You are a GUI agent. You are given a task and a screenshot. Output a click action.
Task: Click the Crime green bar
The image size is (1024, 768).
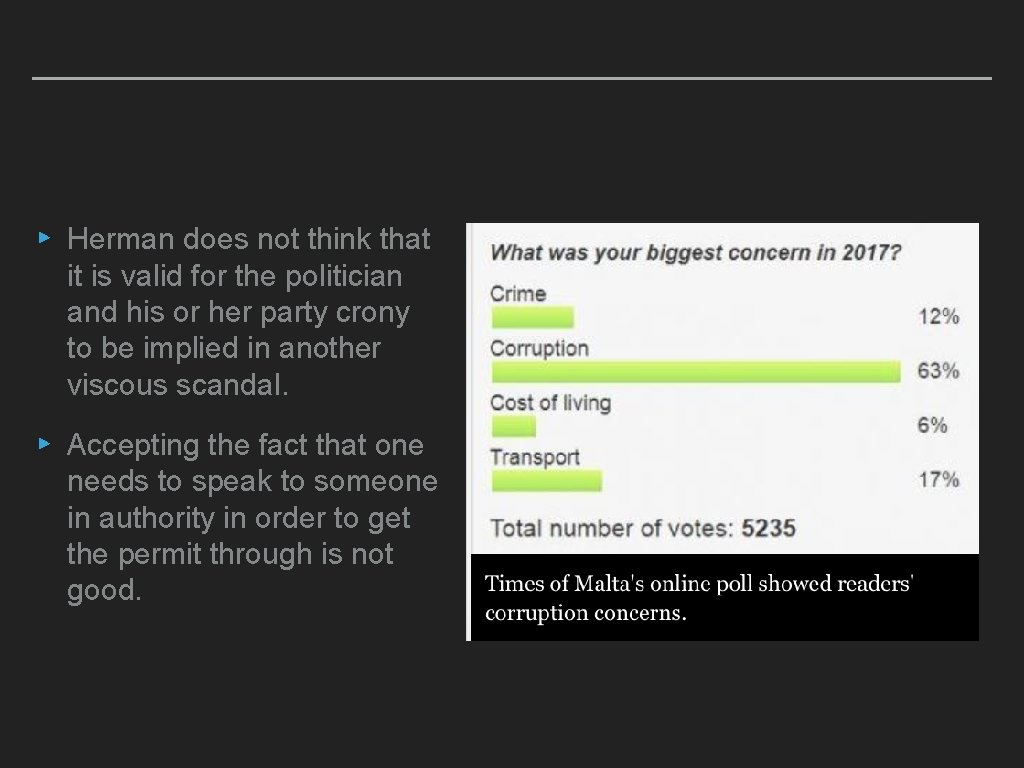tap(532, 318)
